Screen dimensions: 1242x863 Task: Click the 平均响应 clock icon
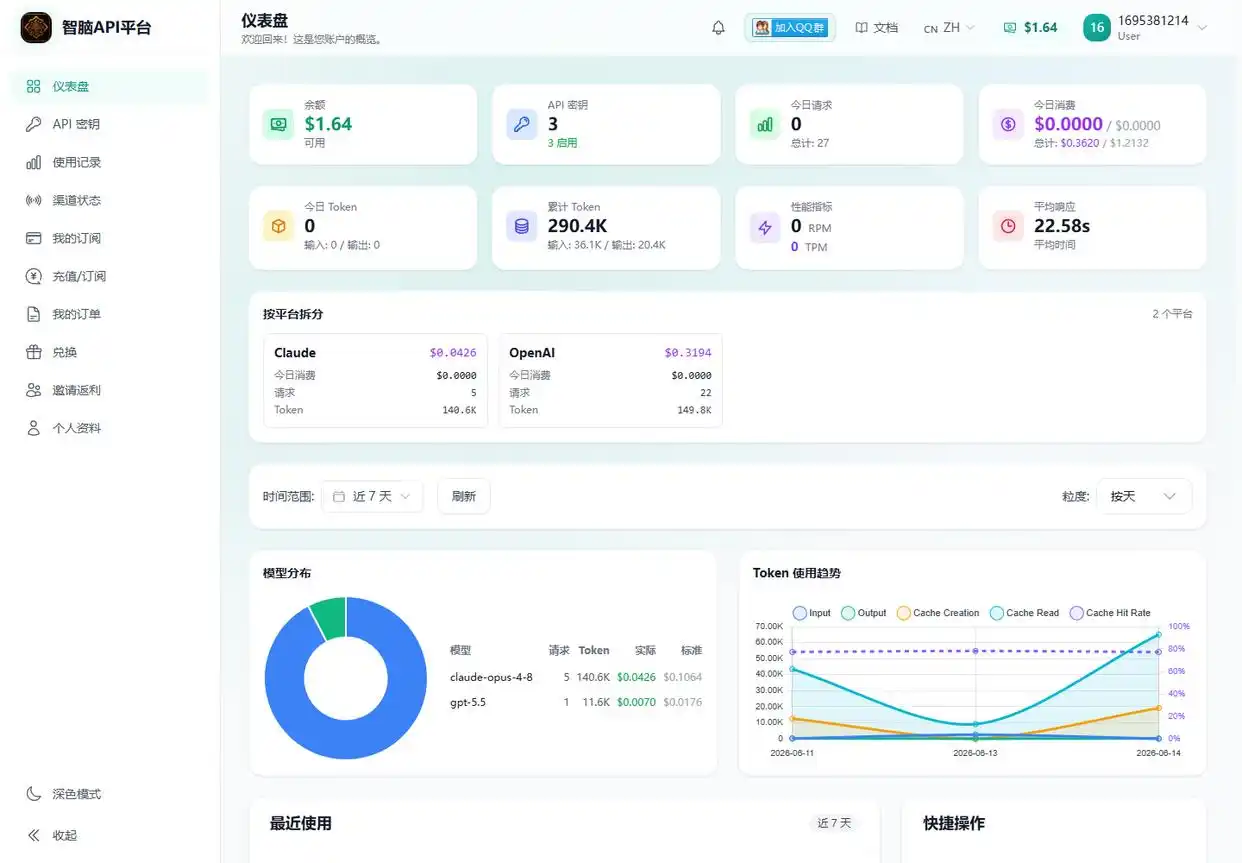pyautogui.click(x=1008, y=226)
